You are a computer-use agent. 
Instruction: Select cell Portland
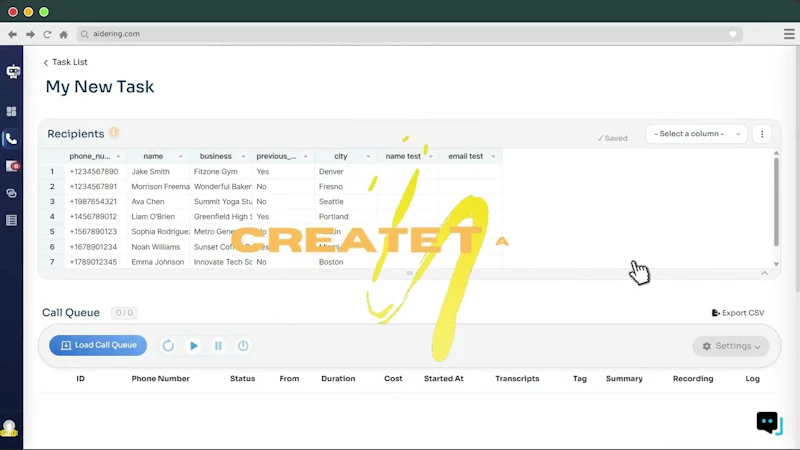[x=346, y=216]
